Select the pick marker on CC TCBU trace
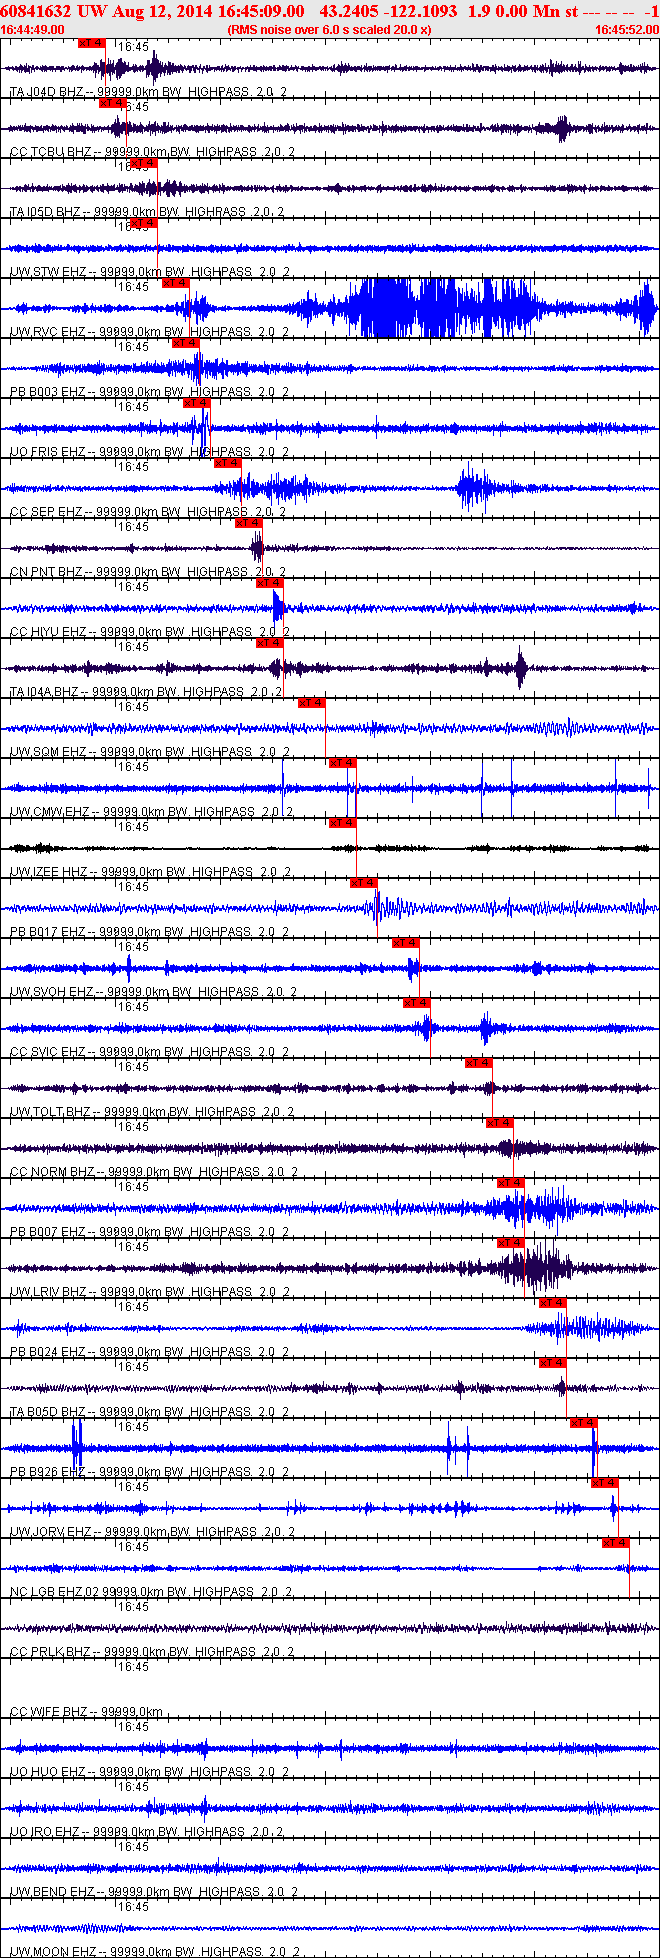This screenshot has height=1958, width=660. [112, 103]
